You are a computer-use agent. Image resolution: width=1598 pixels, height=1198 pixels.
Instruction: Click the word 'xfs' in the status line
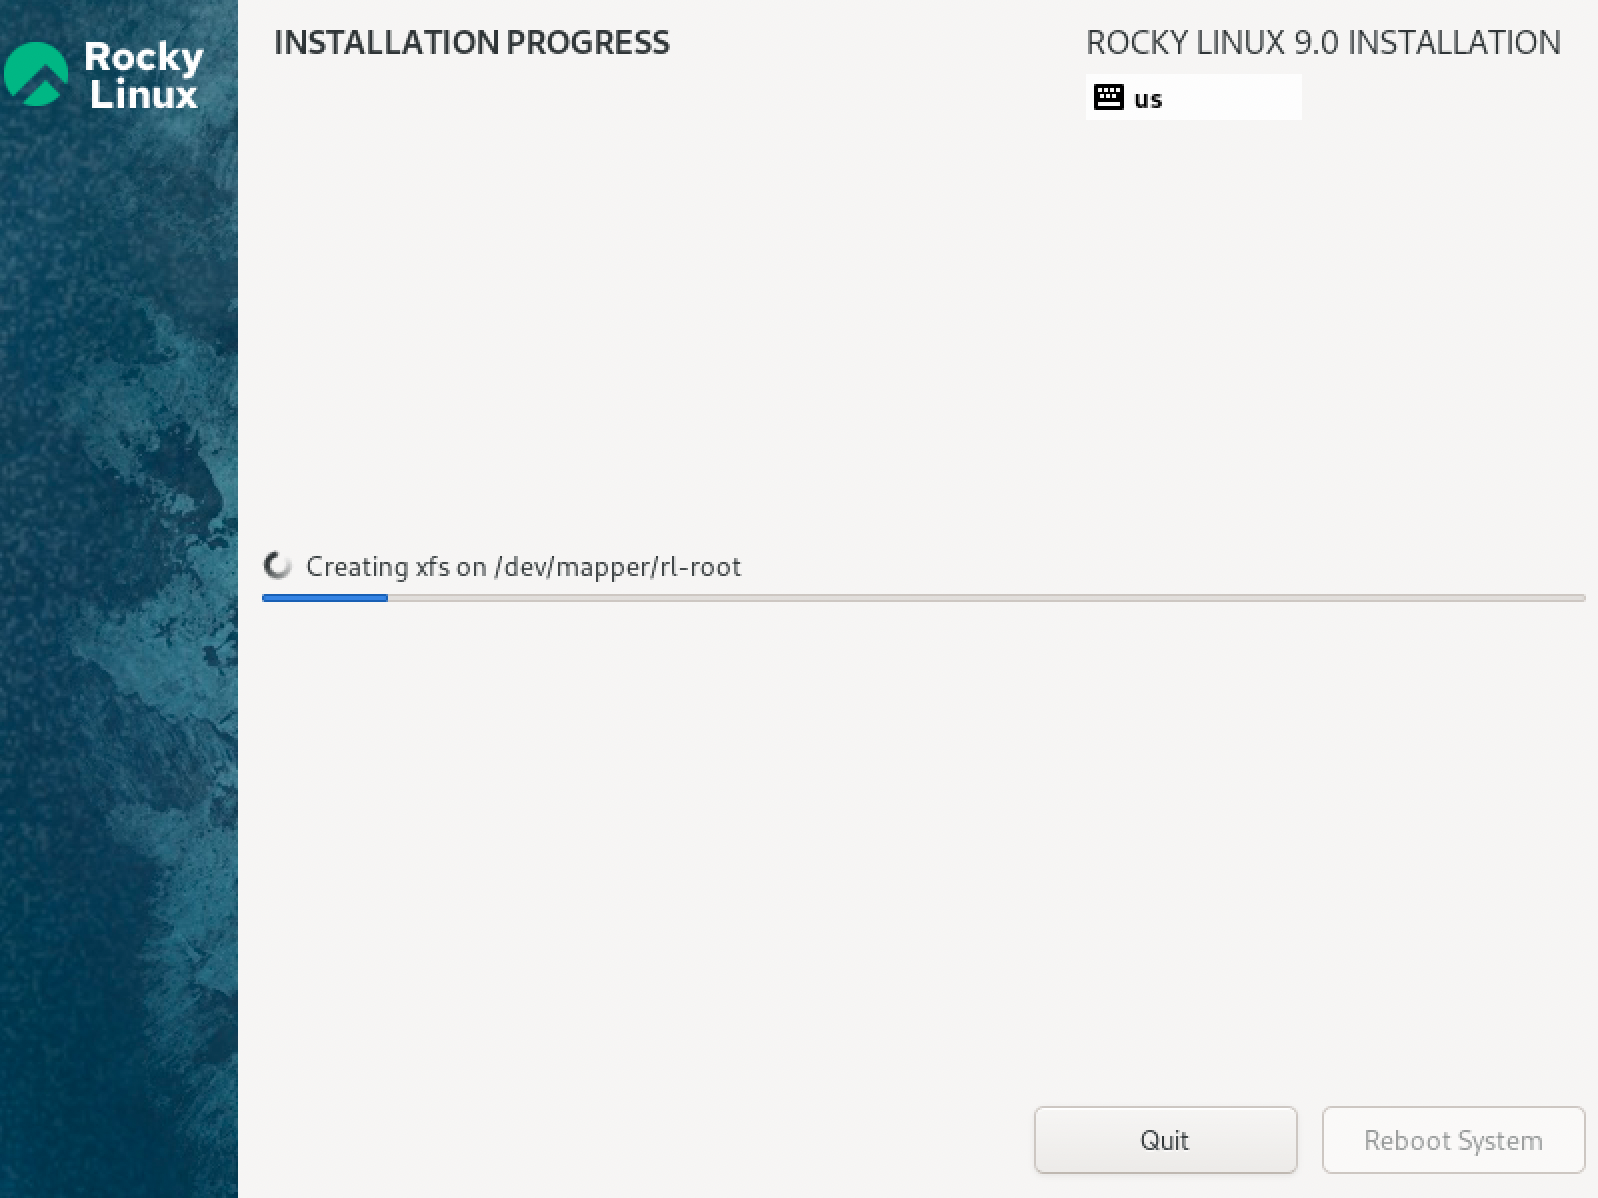tap(433, 567)
